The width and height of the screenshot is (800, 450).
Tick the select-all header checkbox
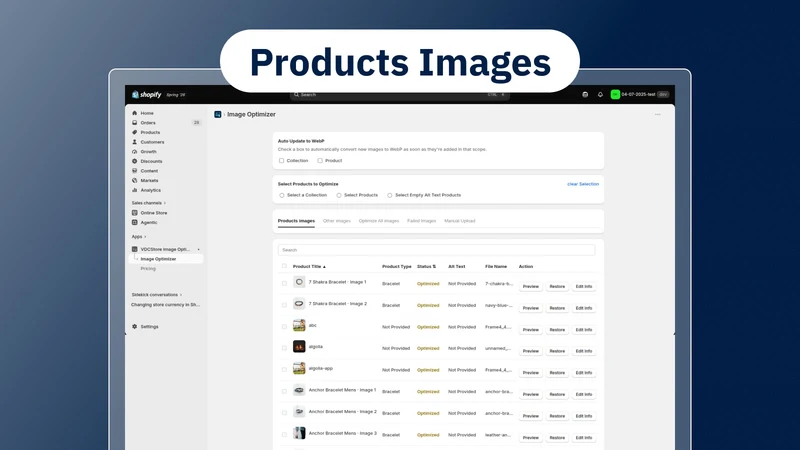coord(284,266)
